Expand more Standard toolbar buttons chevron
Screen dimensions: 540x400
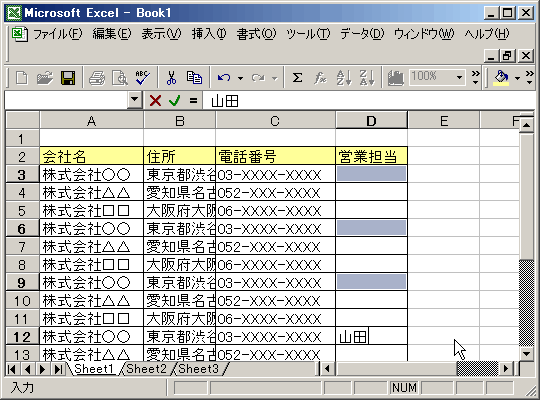(475, 78)
